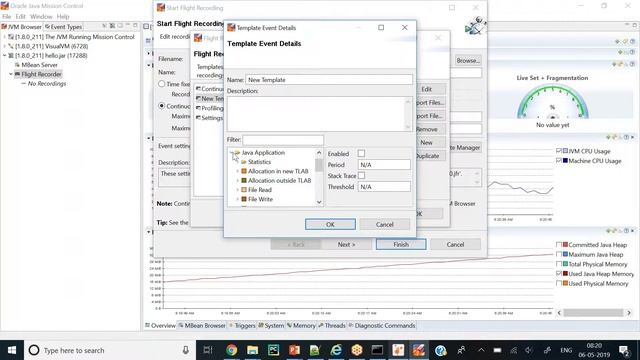The width and height of the screenshot is (640, 360).
Task: Open the Threads tab
Action: coord(332,326)
